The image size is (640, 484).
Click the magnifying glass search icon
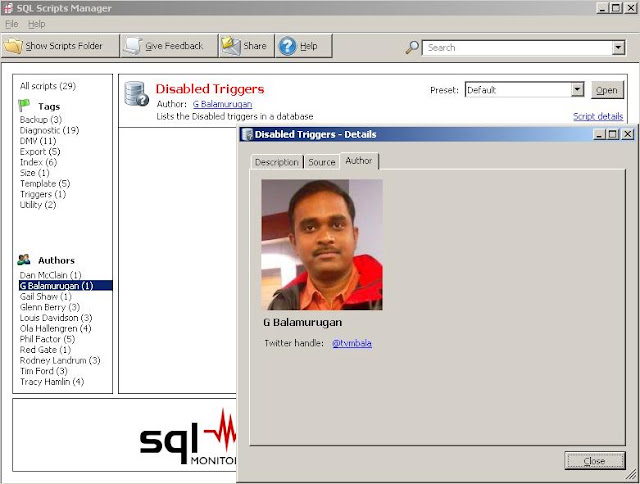click(x=412, y=47)
